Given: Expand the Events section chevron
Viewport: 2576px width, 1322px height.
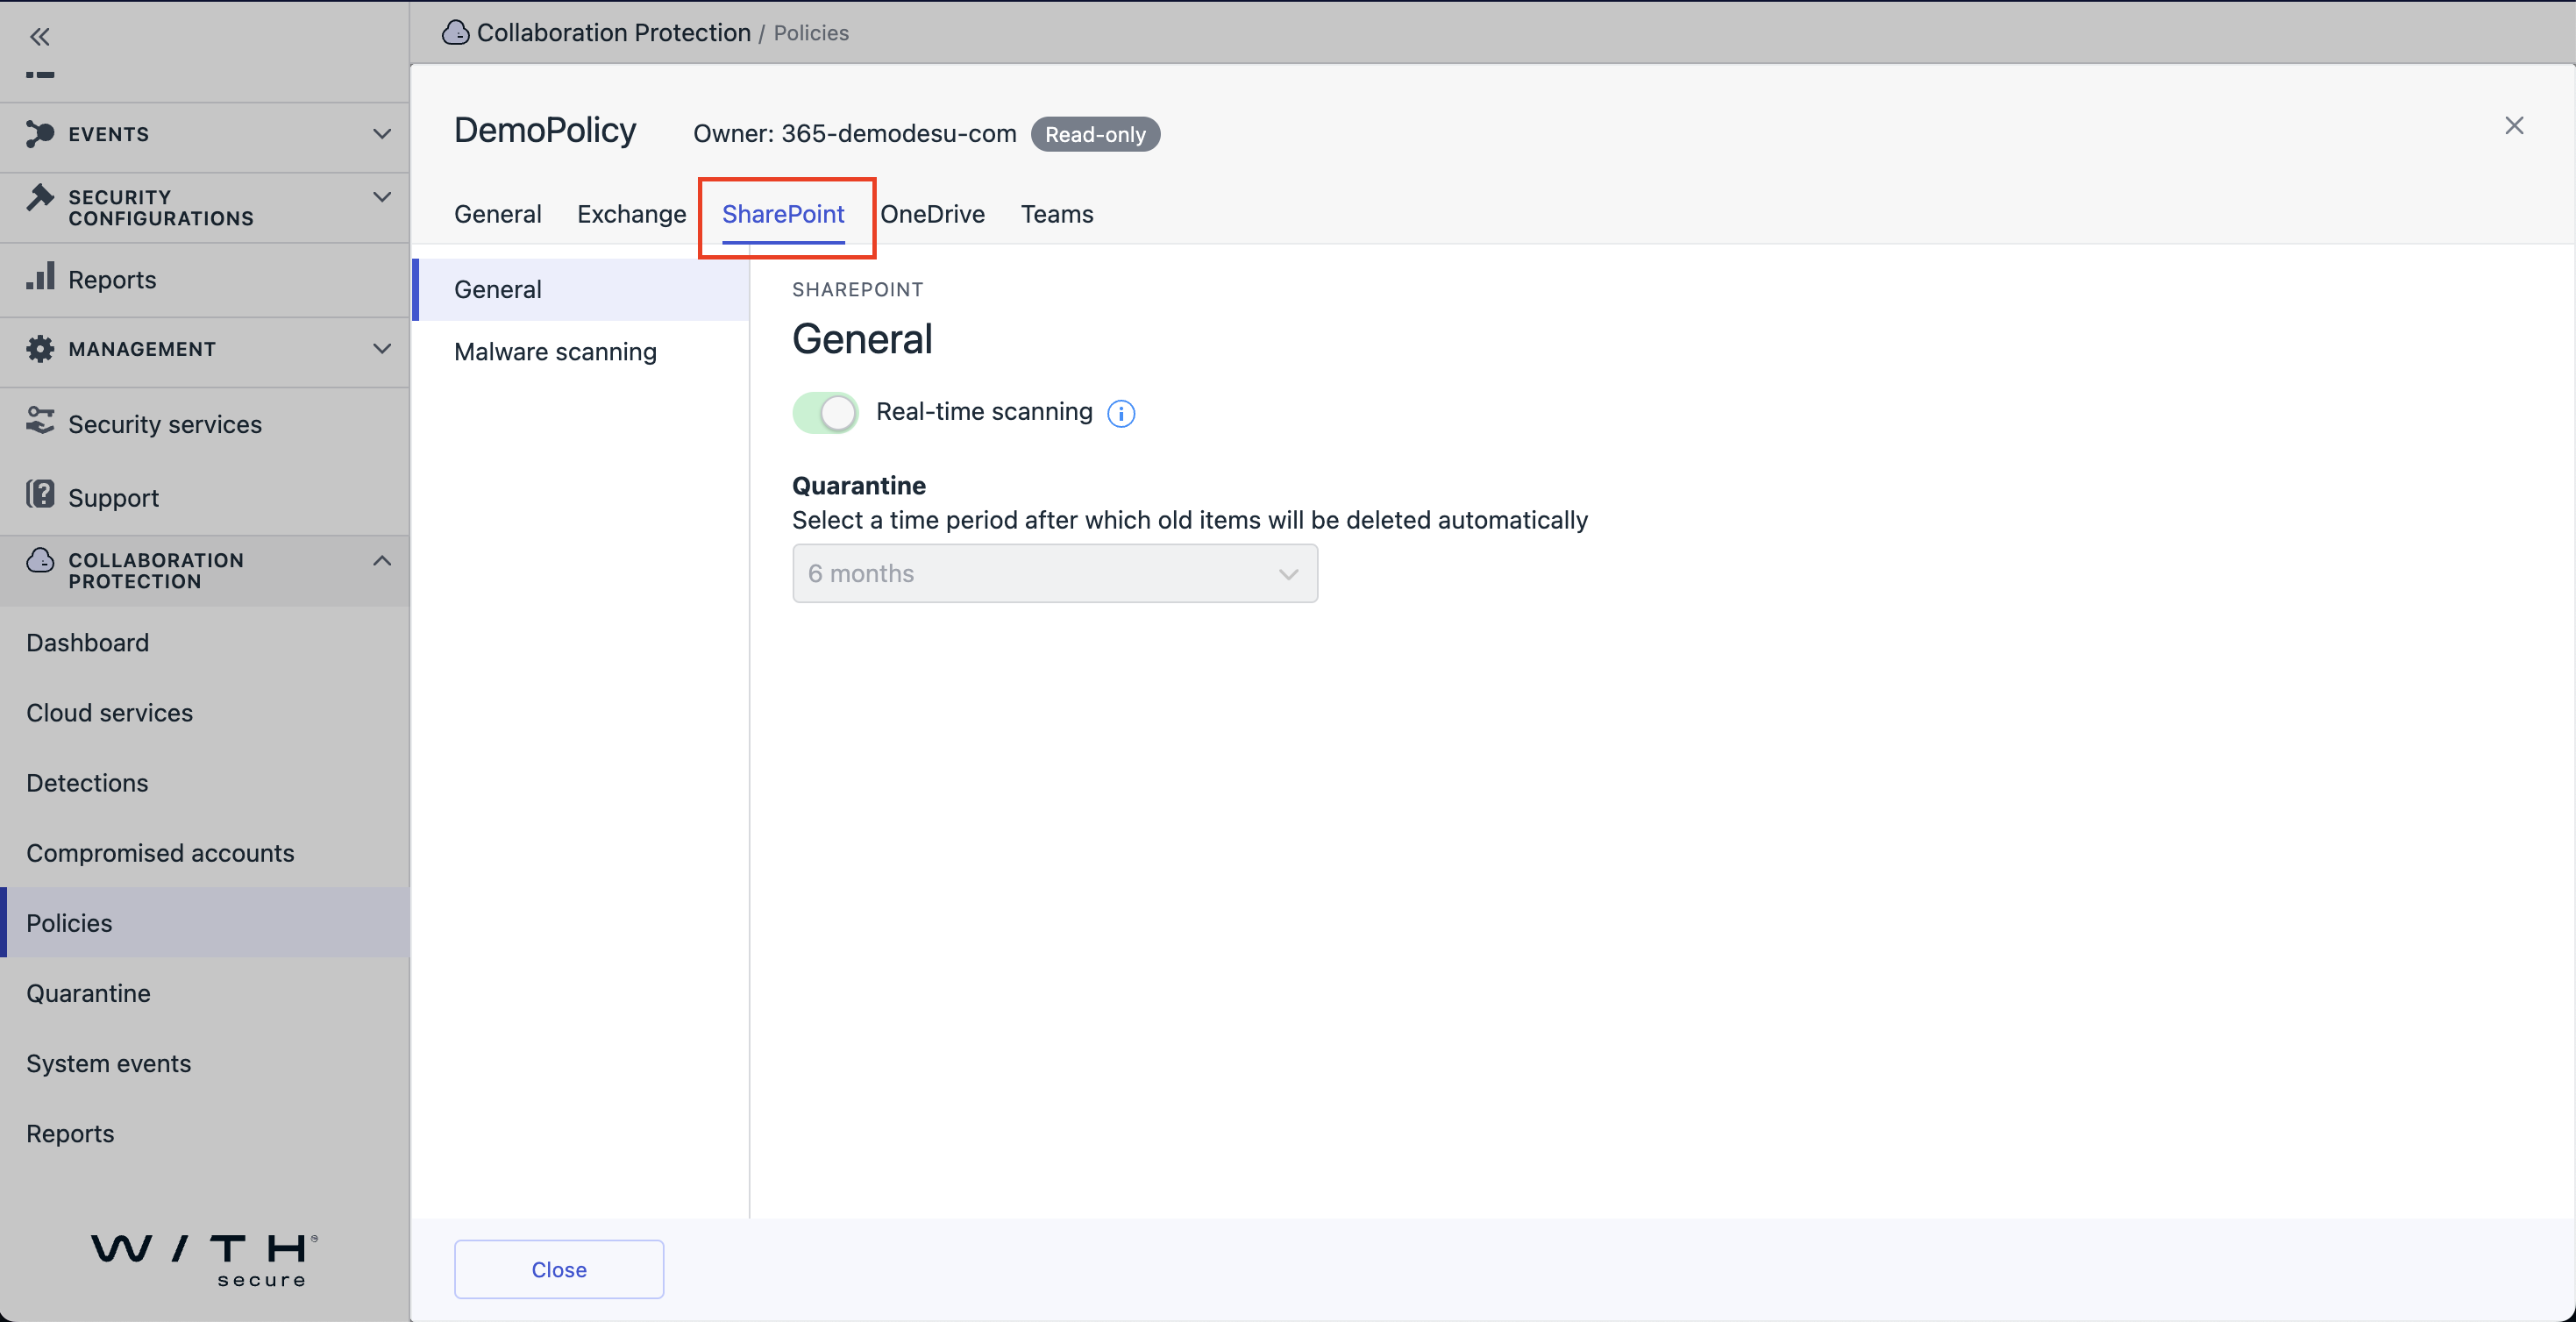Looking at the screenshot, I should [382, 134].
